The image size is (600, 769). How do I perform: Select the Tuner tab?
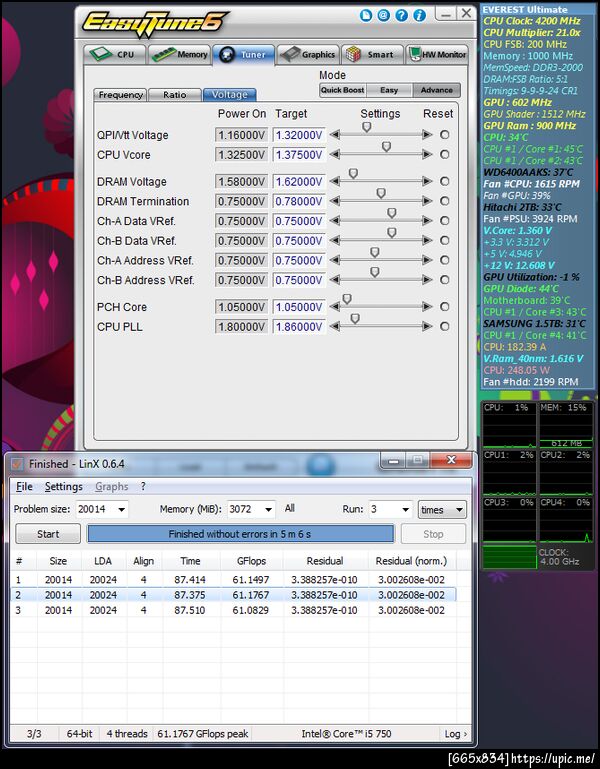pyautogui.click(x=243, y=54)
